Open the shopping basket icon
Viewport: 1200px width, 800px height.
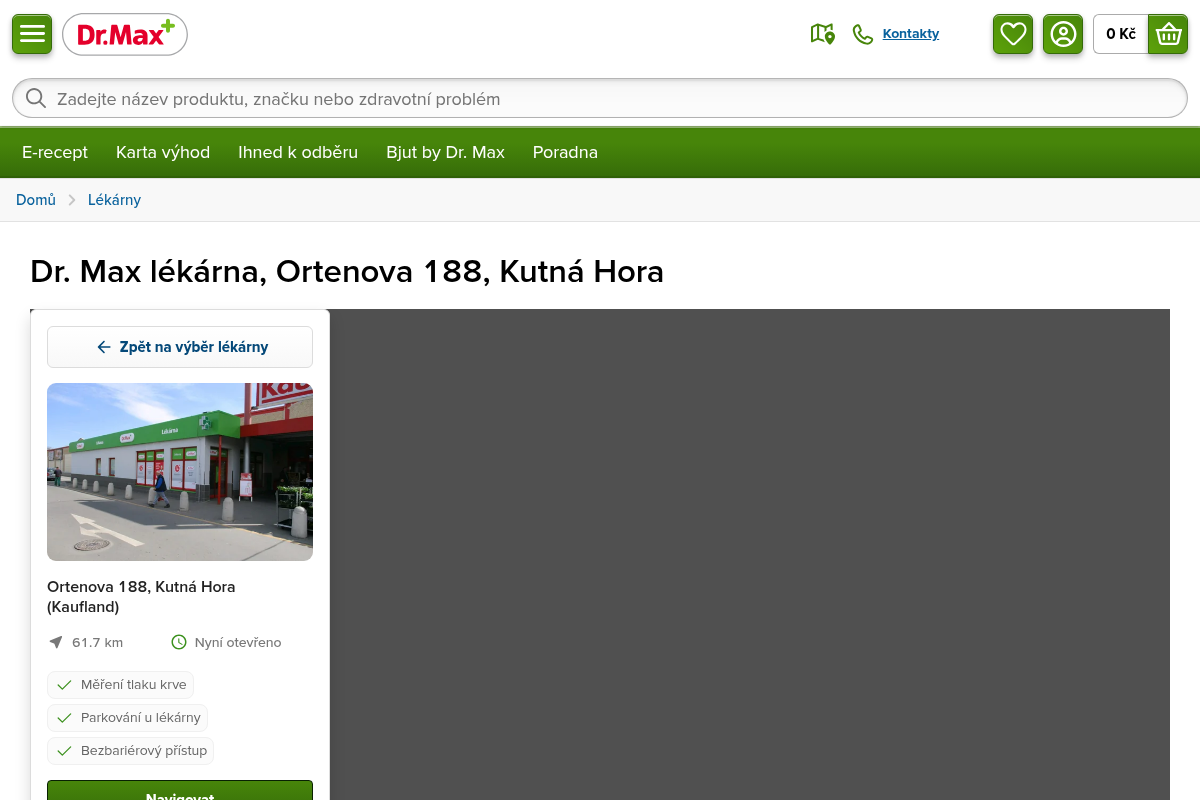pos(1168,34)
